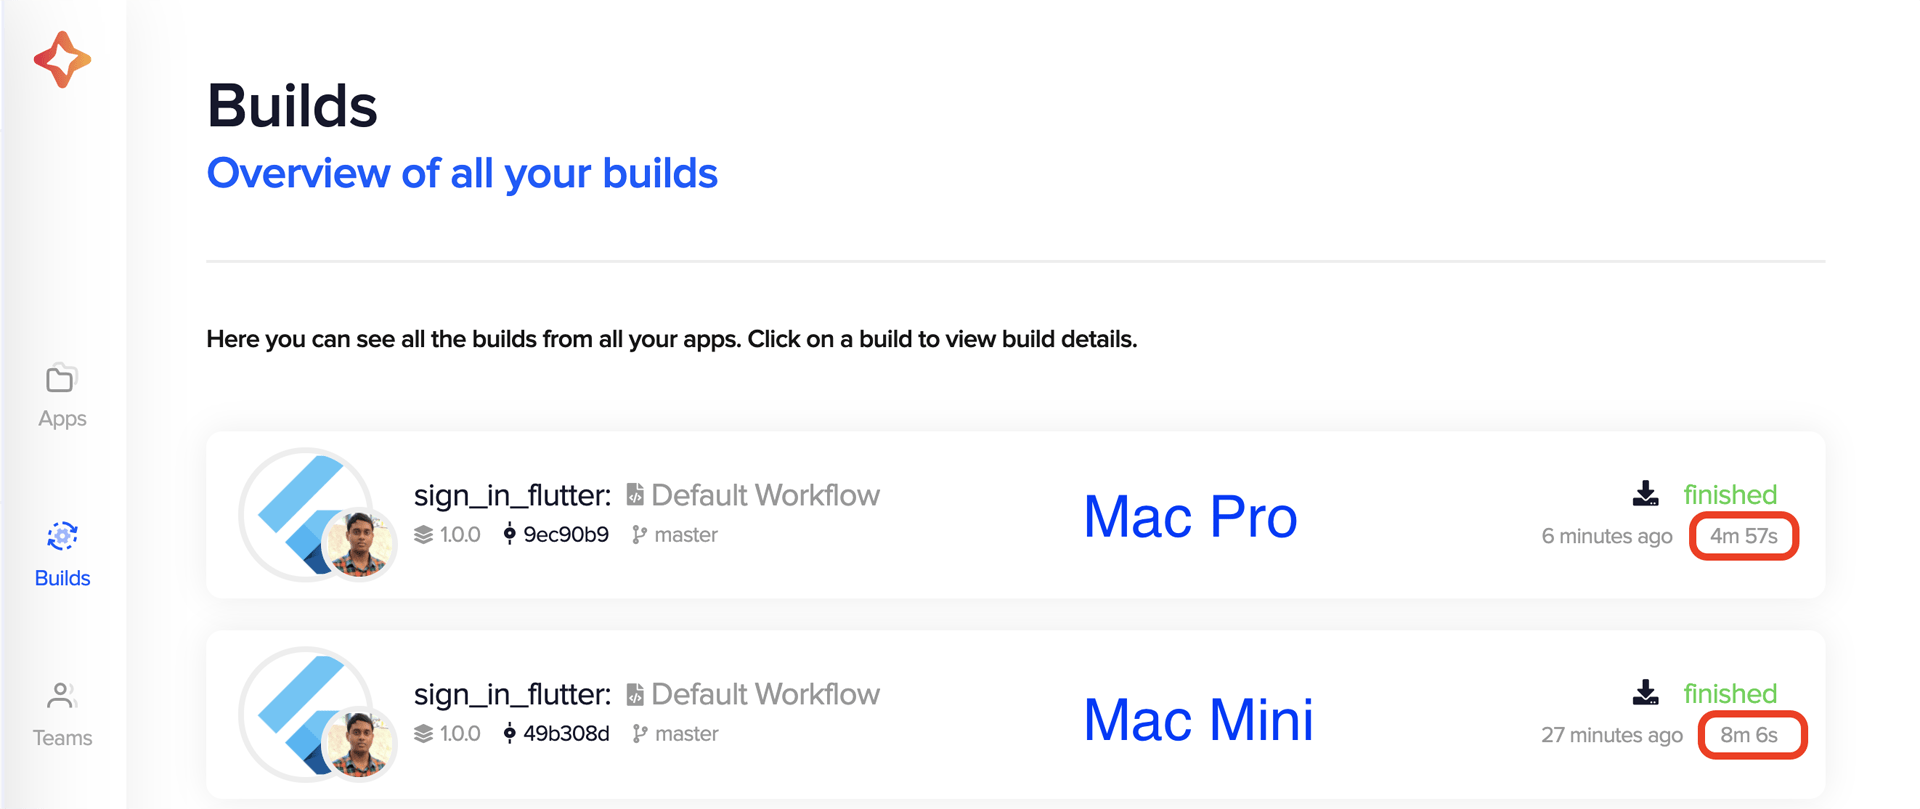Image resolution: width=1920 pixels, height=809 pixels.
Task: Click the commit hash 49b308d
Action: 567,733
